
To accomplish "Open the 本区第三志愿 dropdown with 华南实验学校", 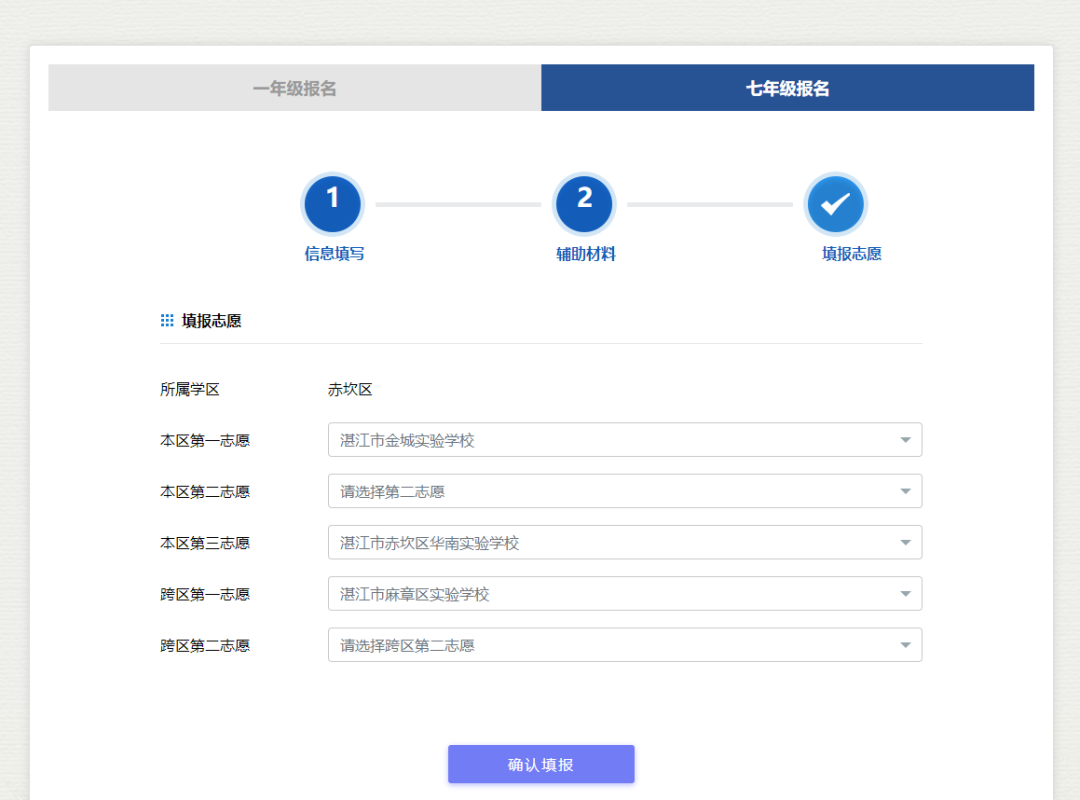I will (x=610, y=543).
